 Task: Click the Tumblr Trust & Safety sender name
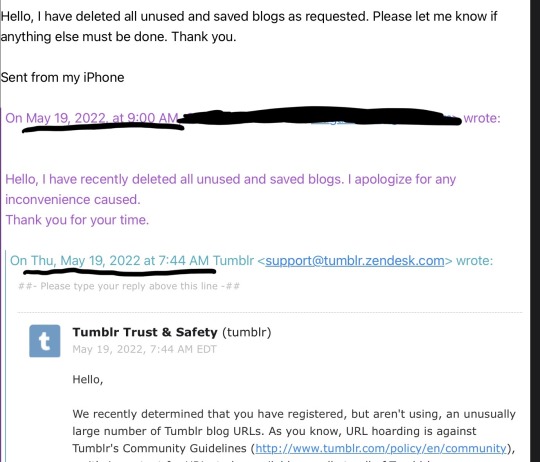145,332
